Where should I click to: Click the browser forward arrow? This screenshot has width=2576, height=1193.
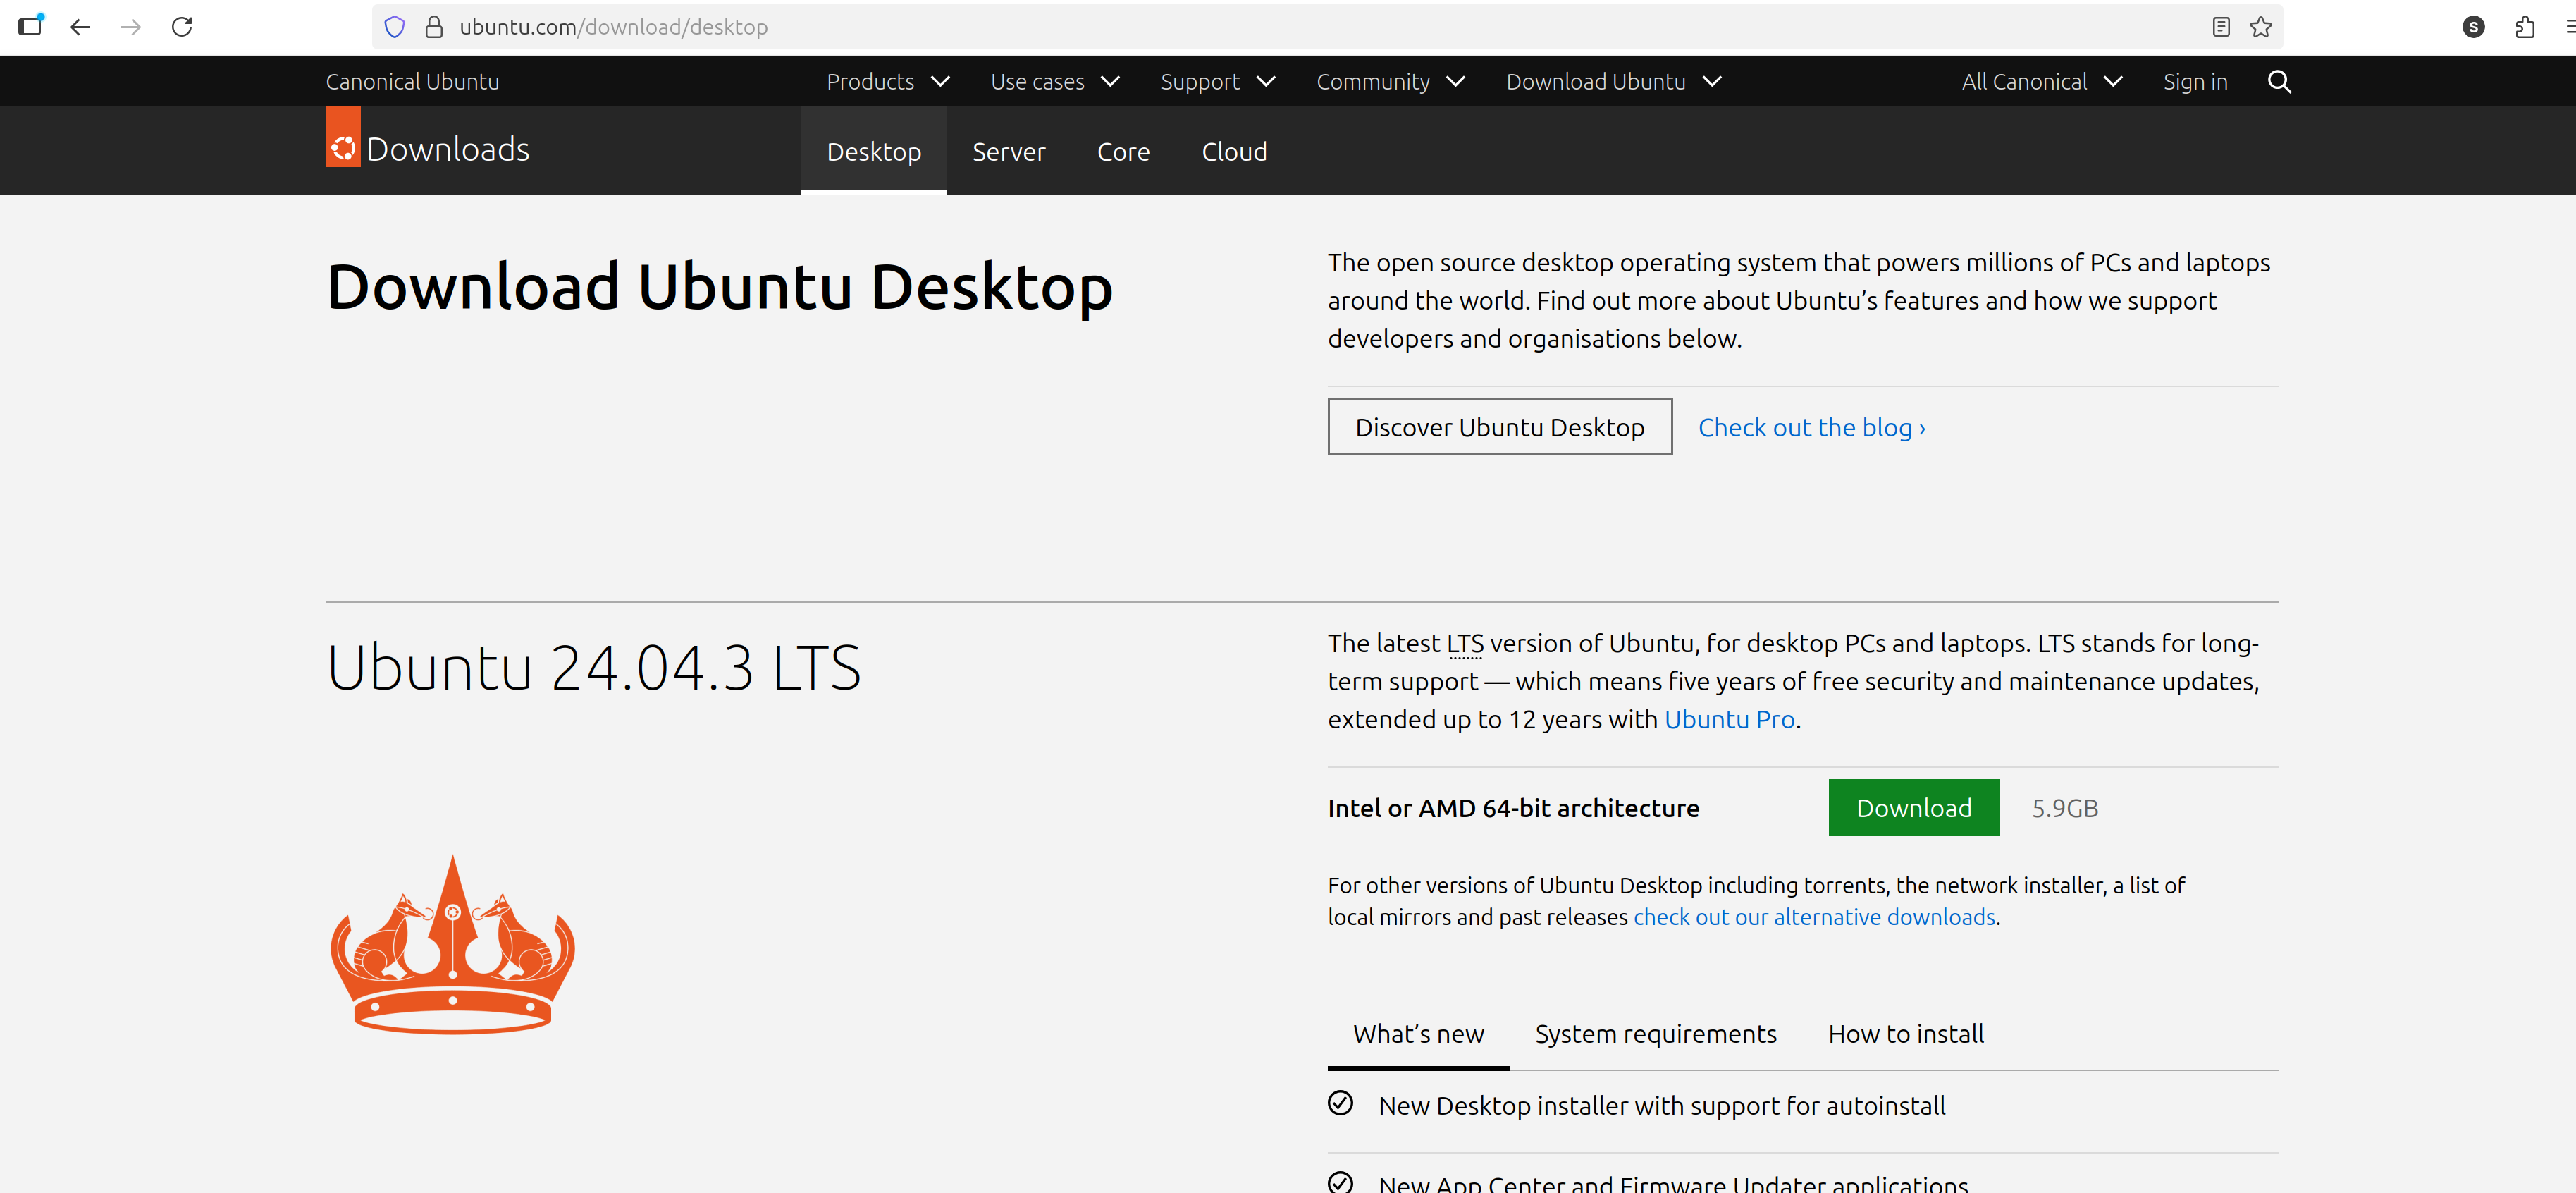pos(131,27)
